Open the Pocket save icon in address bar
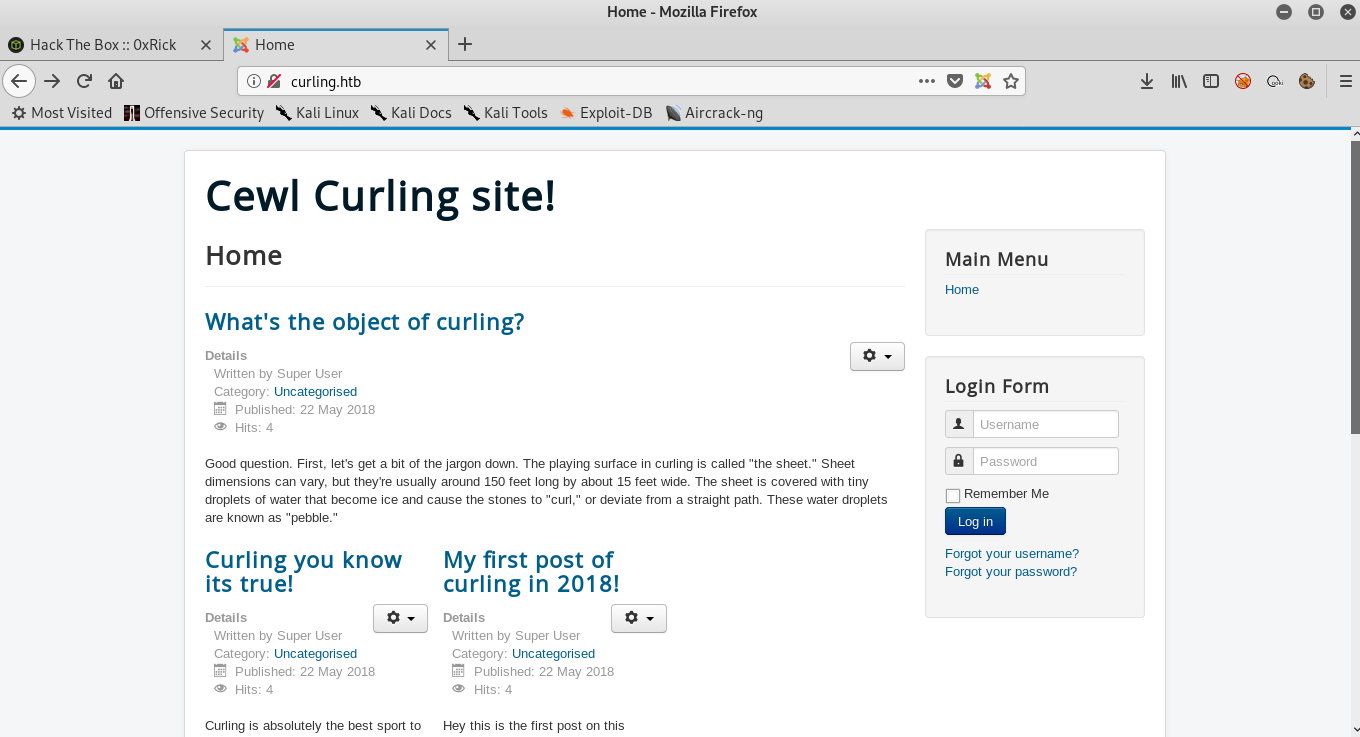Image resolution: width=1360 pixels, height=737 pixels. click(955, 81)
